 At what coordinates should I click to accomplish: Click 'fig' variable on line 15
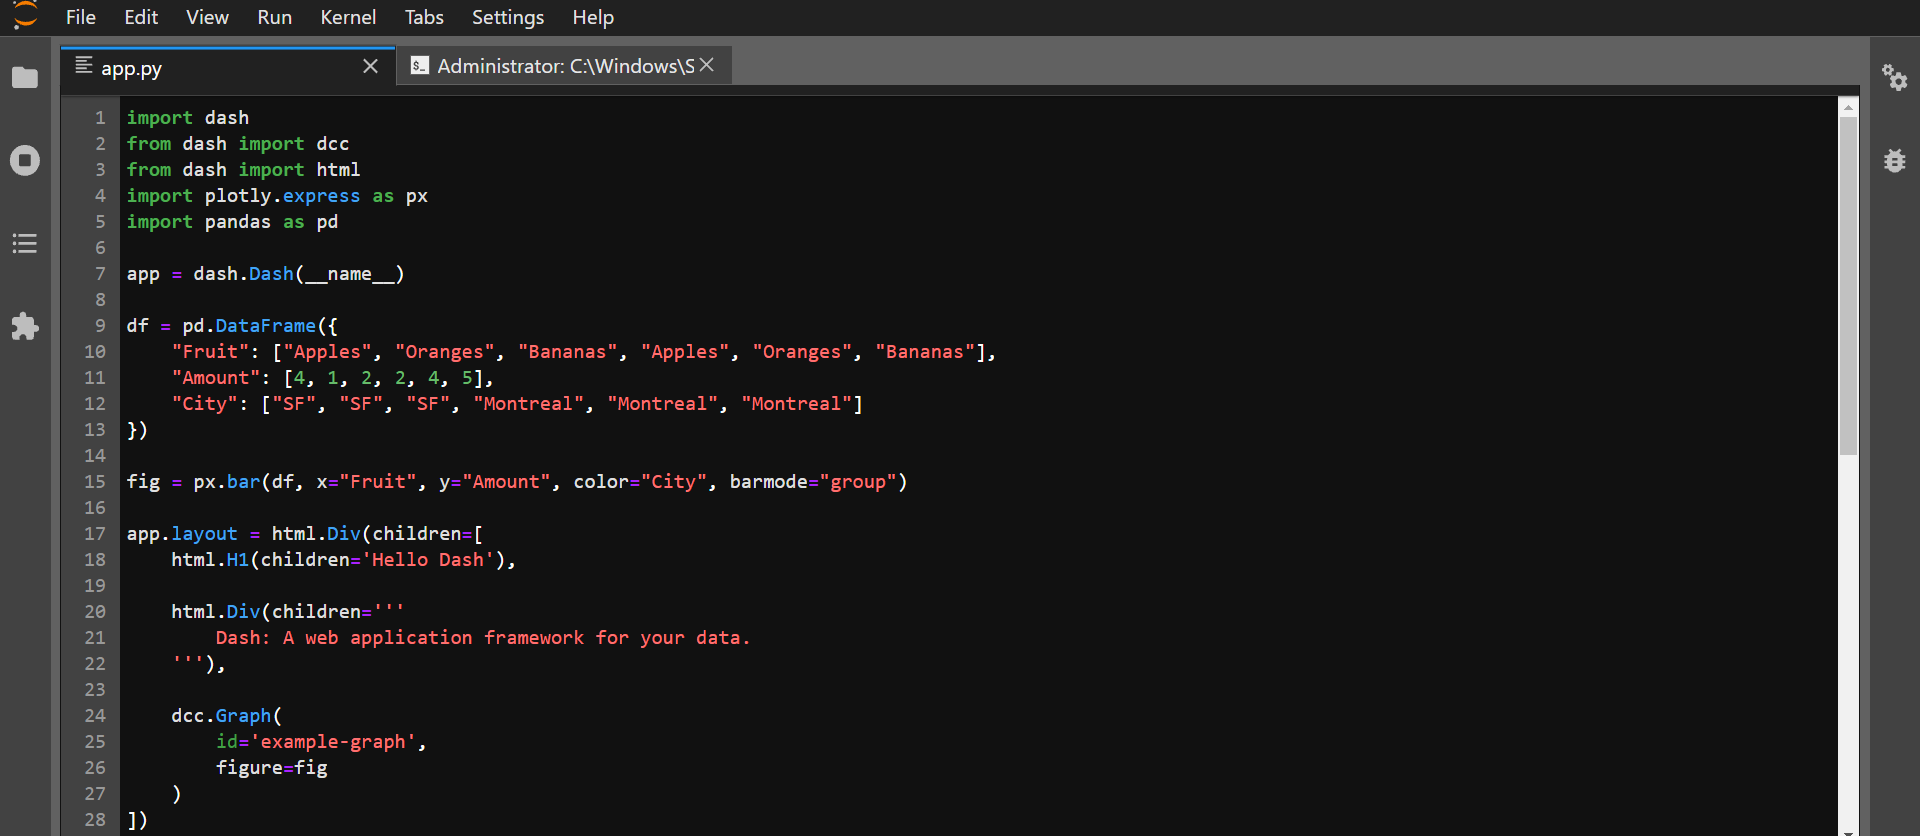[143, 481]
